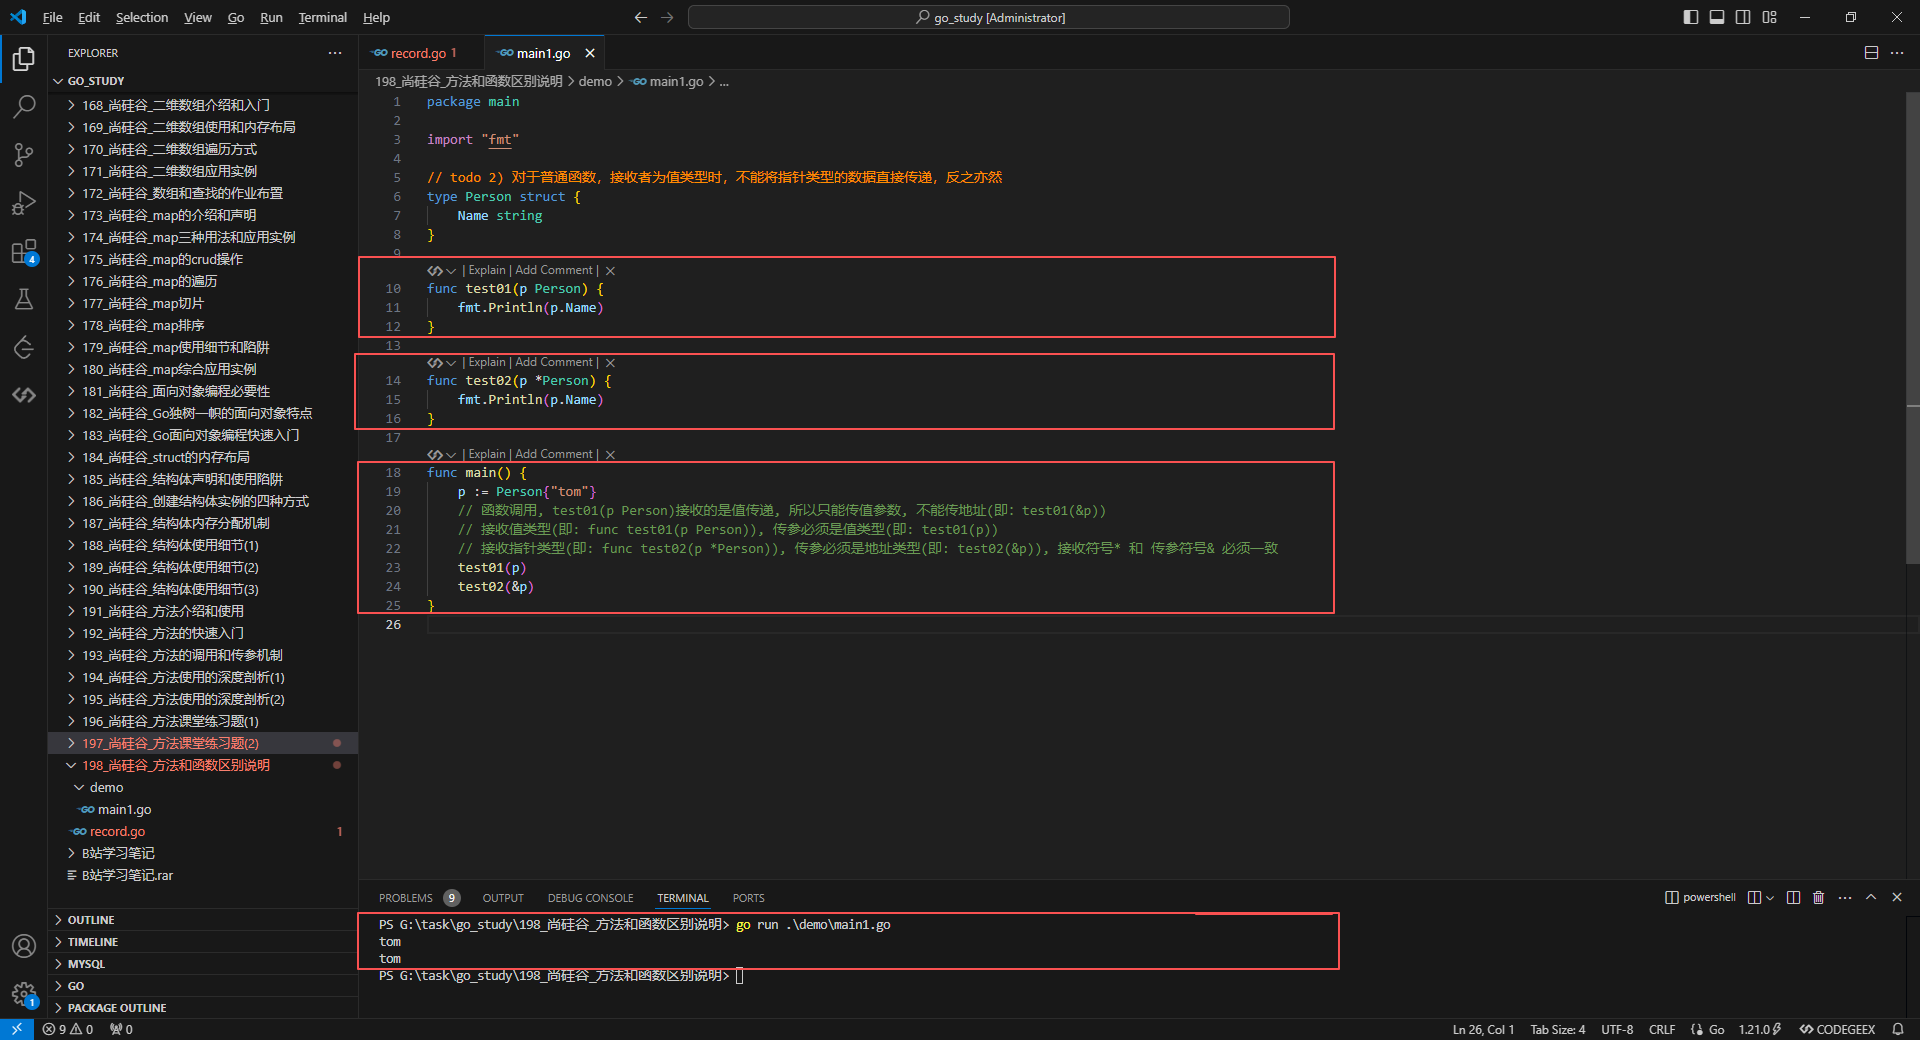Click the remote window indicator
1920x1040 pixels.
coord(17,1029)
